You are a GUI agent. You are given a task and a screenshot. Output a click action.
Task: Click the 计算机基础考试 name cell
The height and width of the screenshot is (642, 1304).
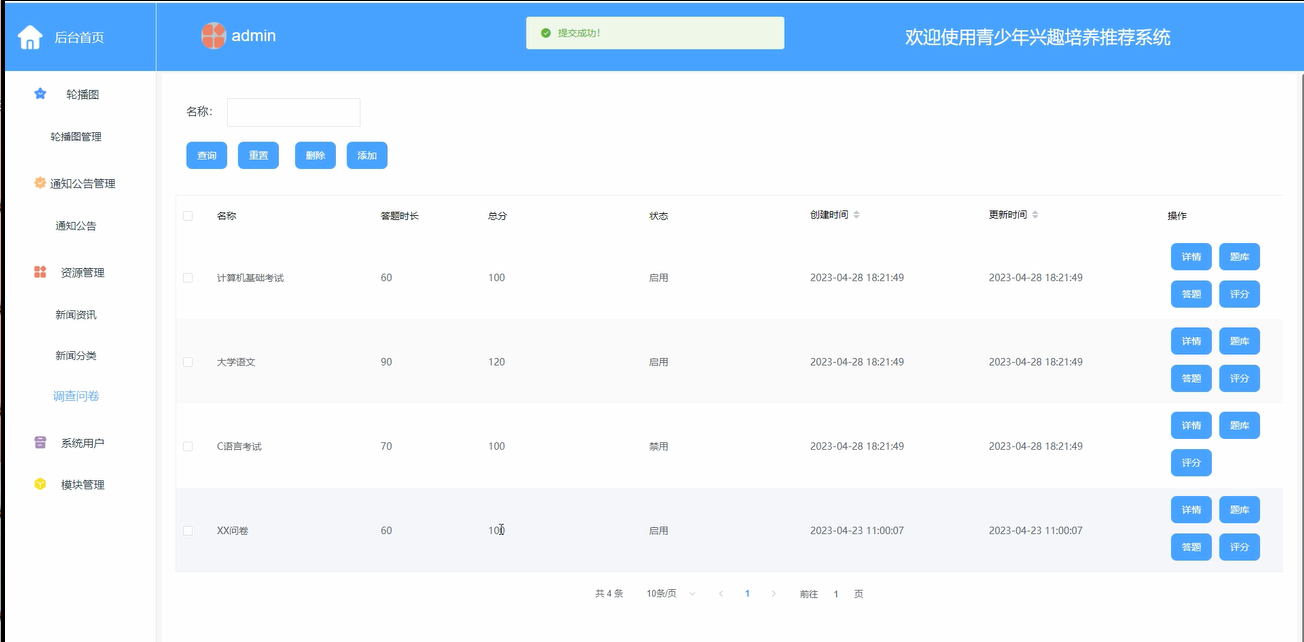250,278
